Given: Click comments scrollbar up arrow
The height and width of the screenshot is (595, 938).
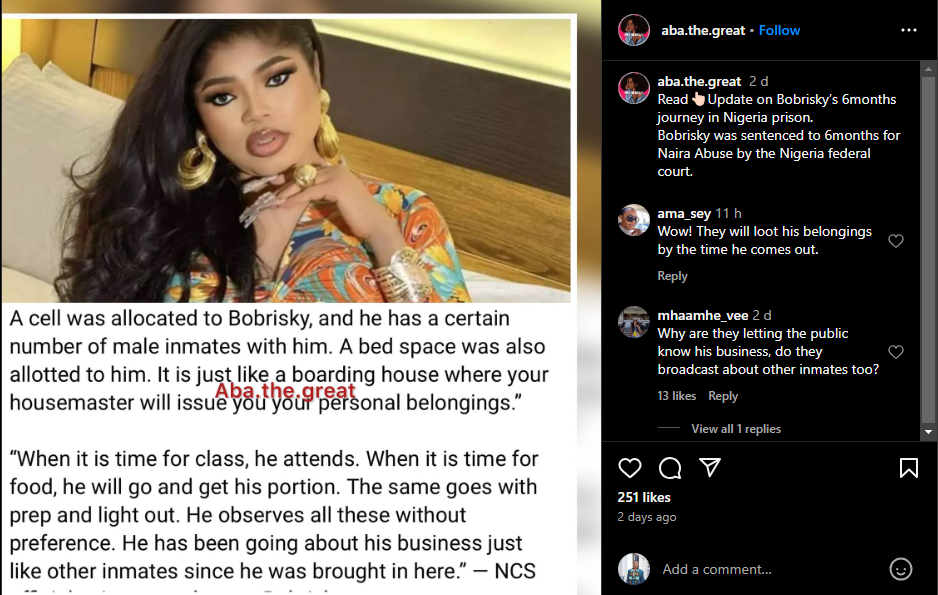Looking at the screenshot, I should [928, 69].
